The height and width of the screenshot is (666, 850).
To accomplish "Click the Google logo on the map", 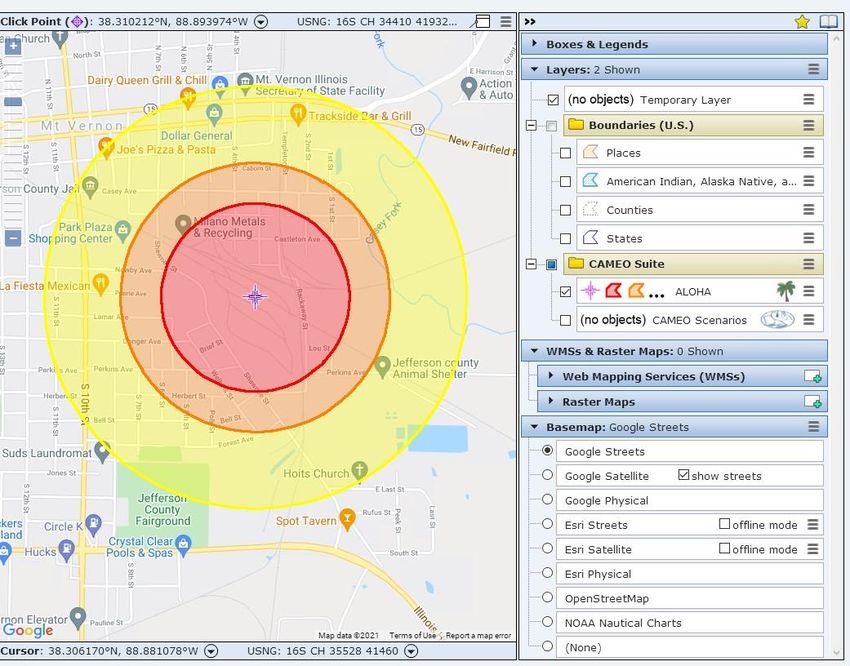I will click(28, 630).
